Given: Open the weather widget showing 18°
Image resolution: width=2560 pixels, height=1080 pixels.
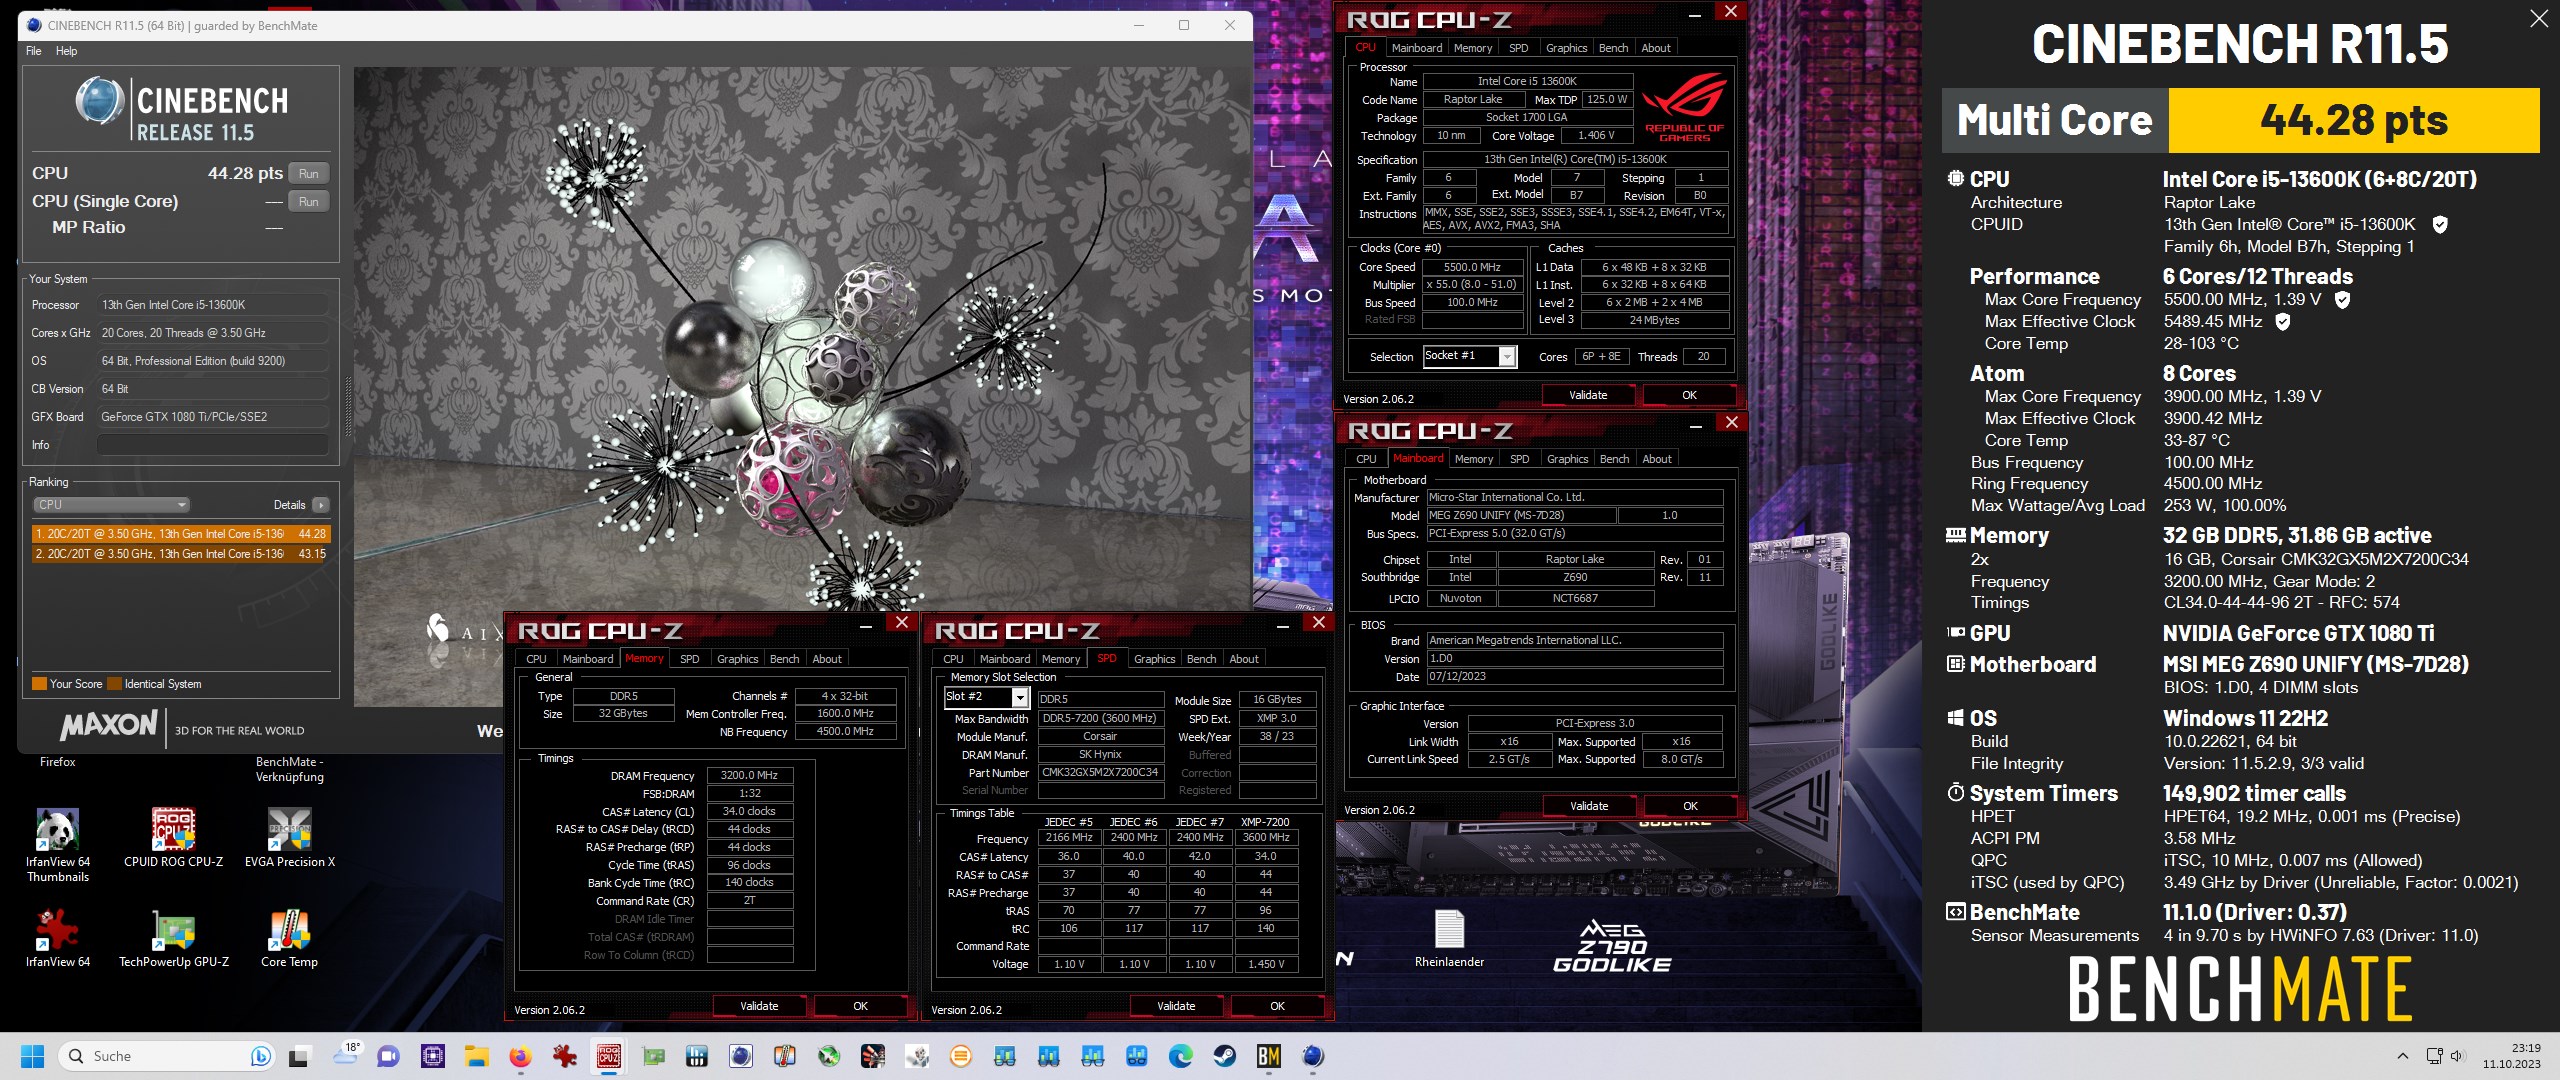Looking at the screenshot, I should pyautogui.click(x=347, y=1056).
